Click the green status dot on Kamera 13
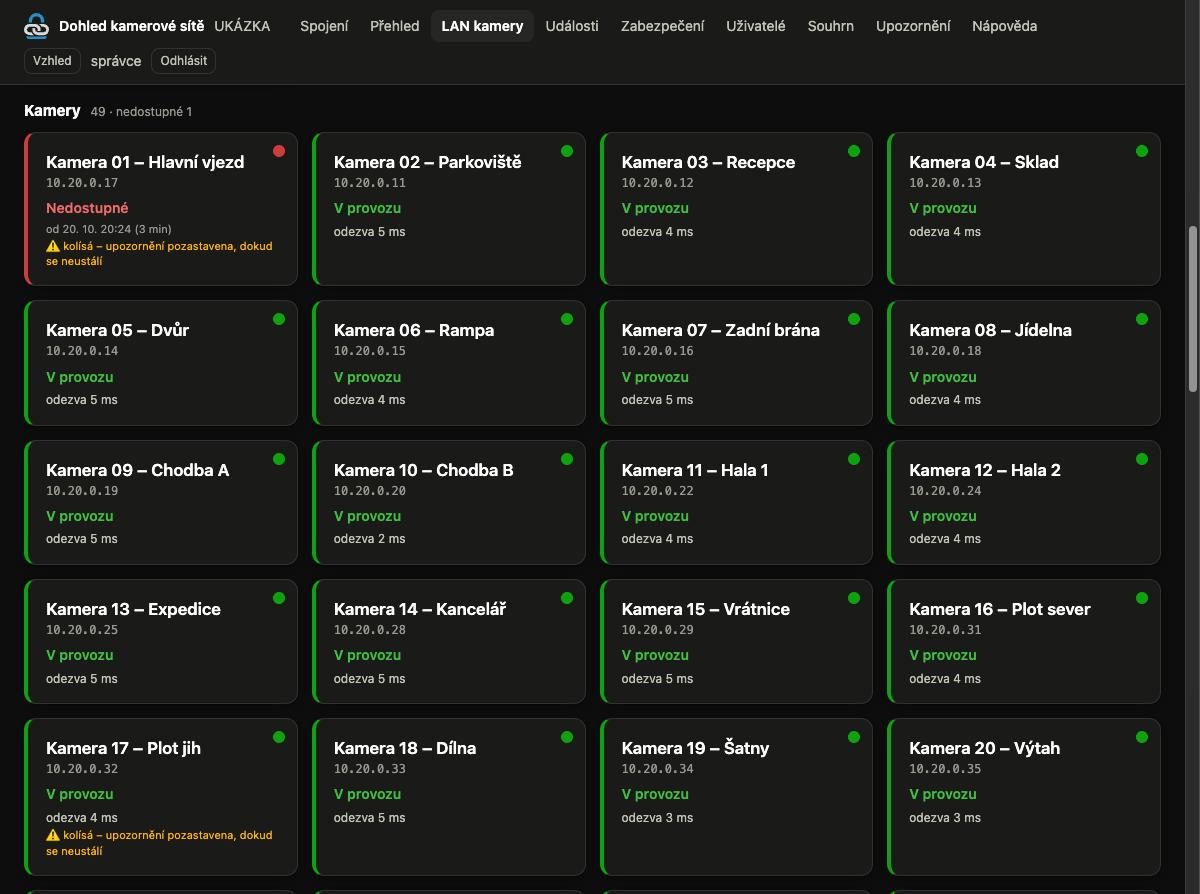Screen dimensions: 1200x894 279,598
